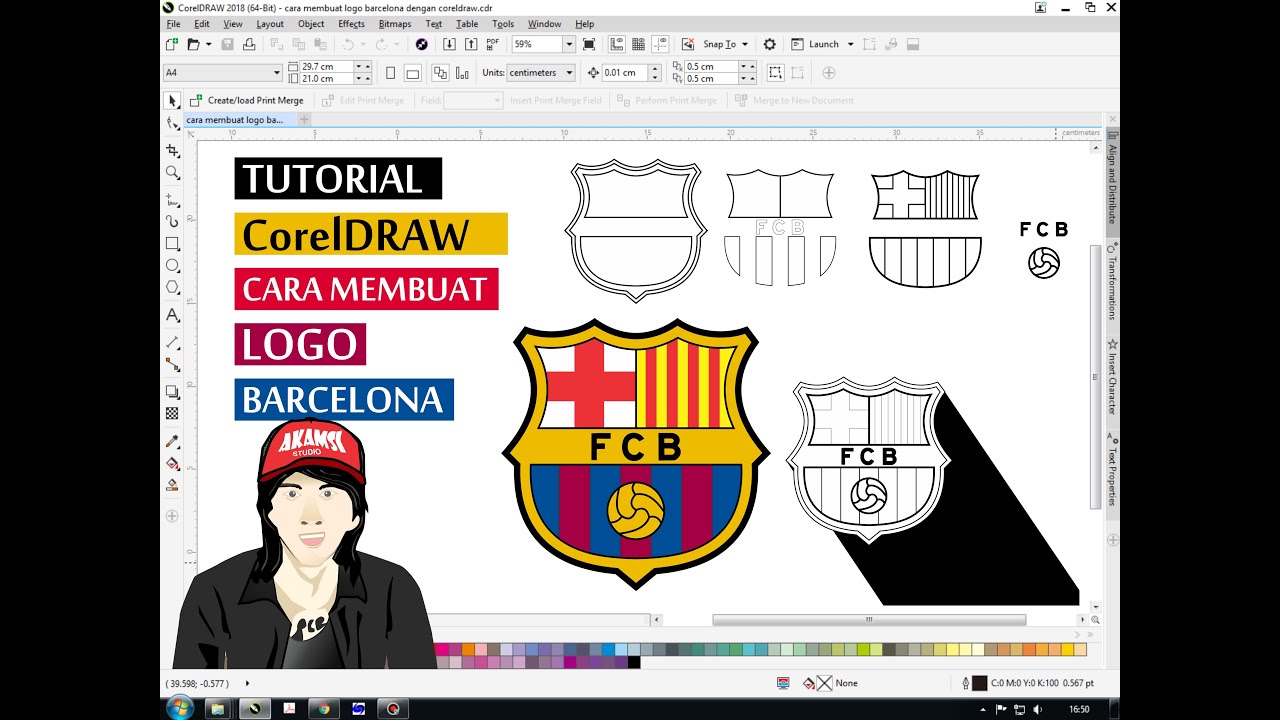Select the Artistic Media tool
The image size is (1280, 720).
172,221
